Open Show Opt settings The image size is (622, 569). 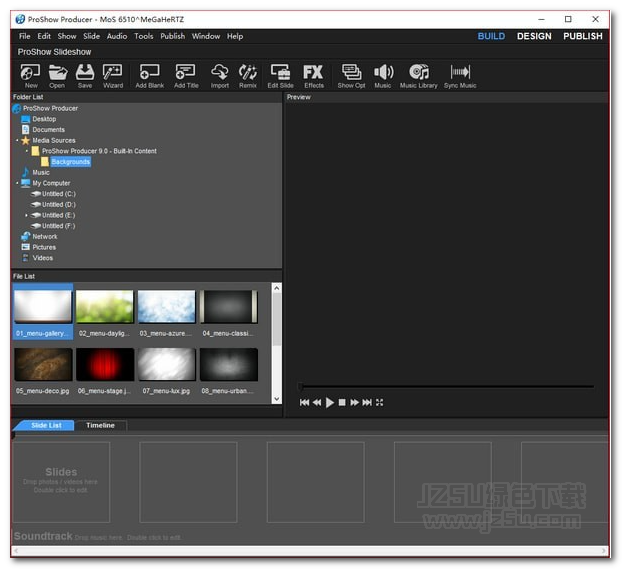(x=351, y=76)
